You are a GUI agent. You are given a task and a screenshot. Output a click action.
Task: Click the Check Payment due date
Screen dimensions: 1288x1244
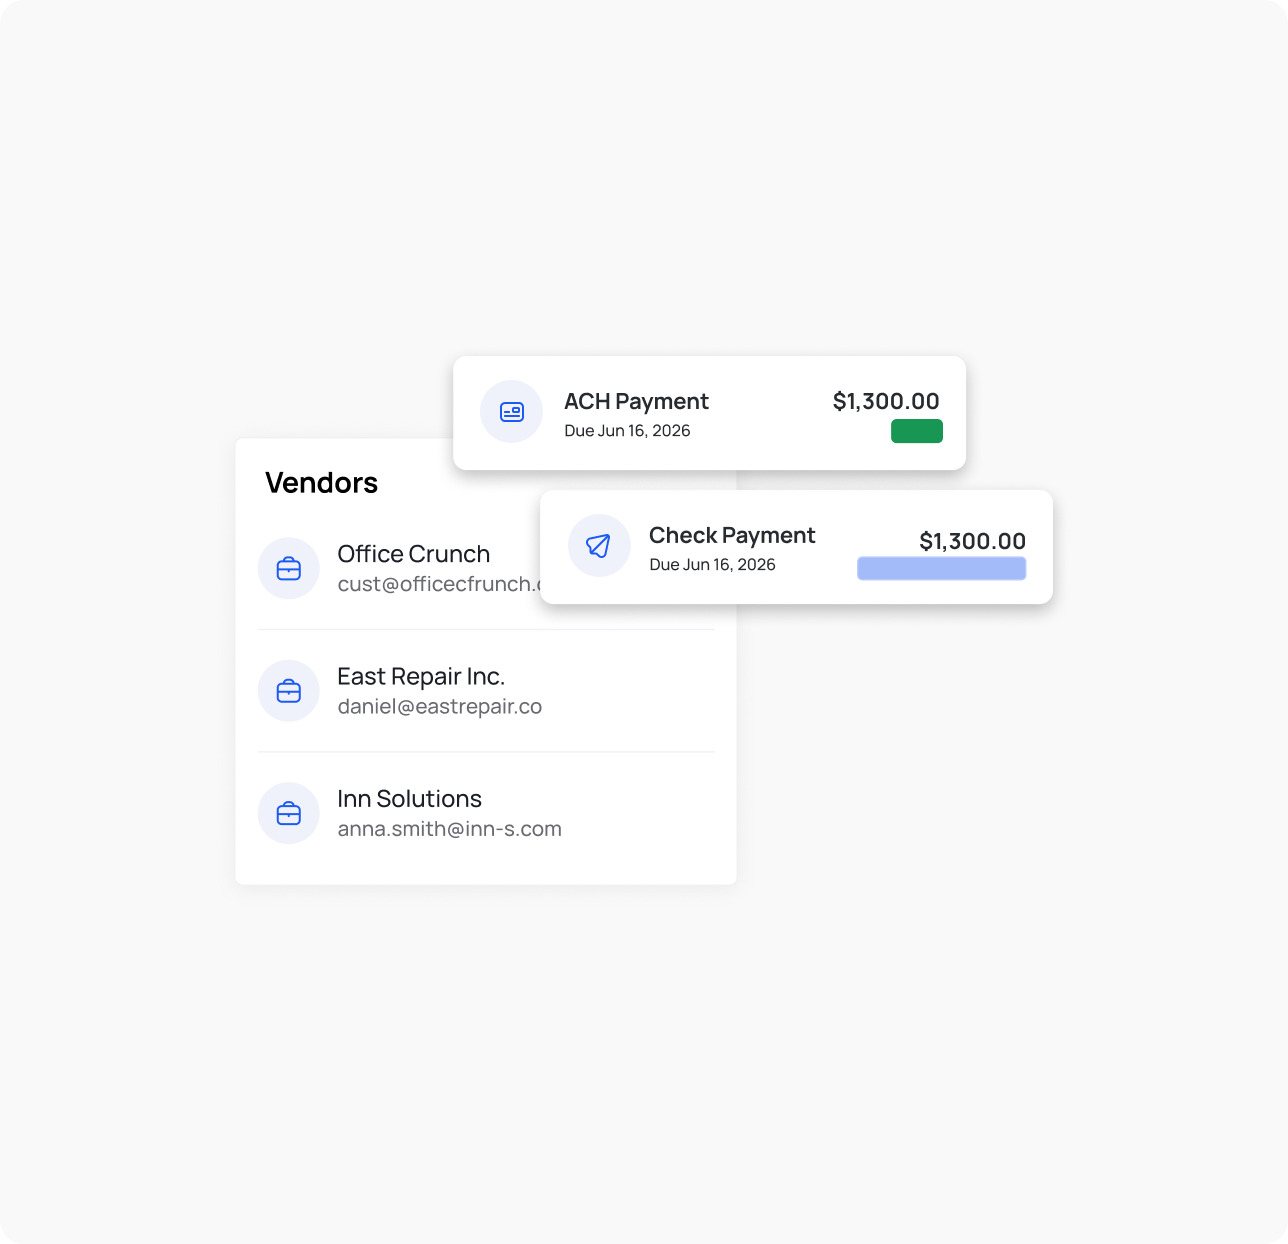713,565
